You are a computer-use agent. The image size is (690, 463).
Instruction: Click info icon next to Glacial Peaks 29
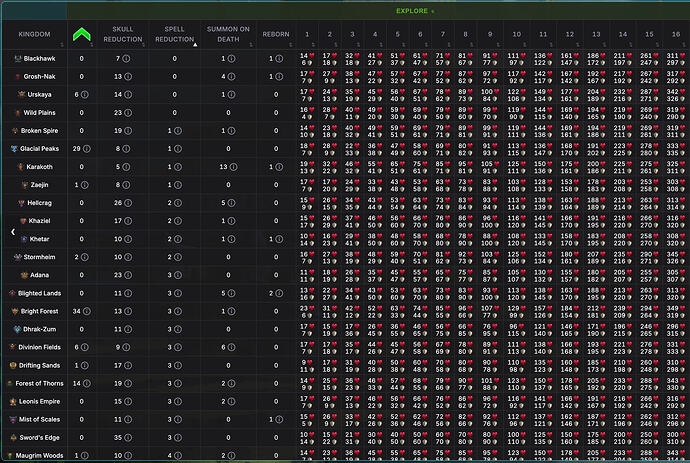point(87,149)
